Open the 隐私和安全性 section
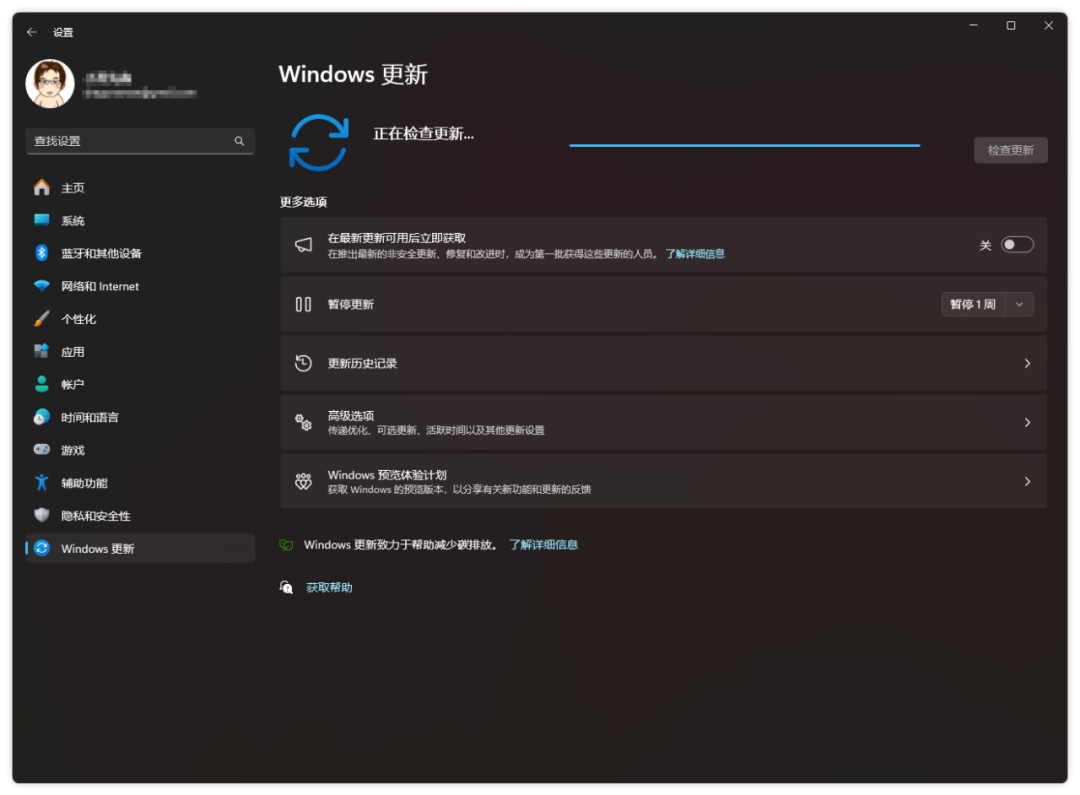Screen dimensions: 1080x795 tap(140, 515)
